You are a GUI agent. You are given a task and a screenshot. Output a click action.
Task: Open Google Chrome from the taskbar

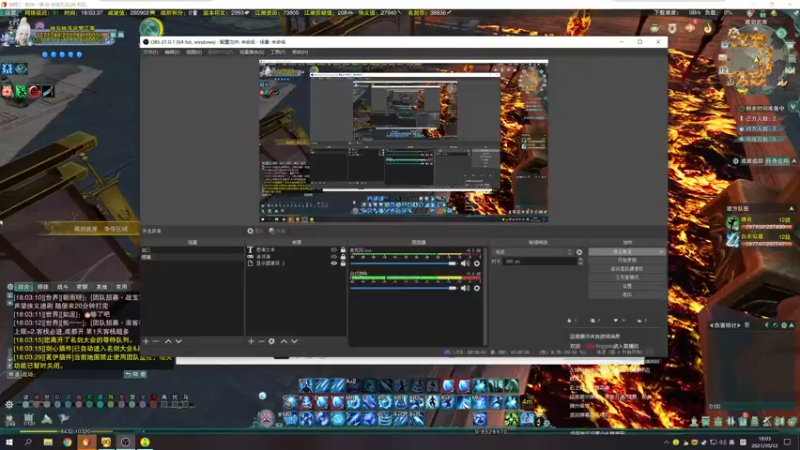[x=67, y=442]
